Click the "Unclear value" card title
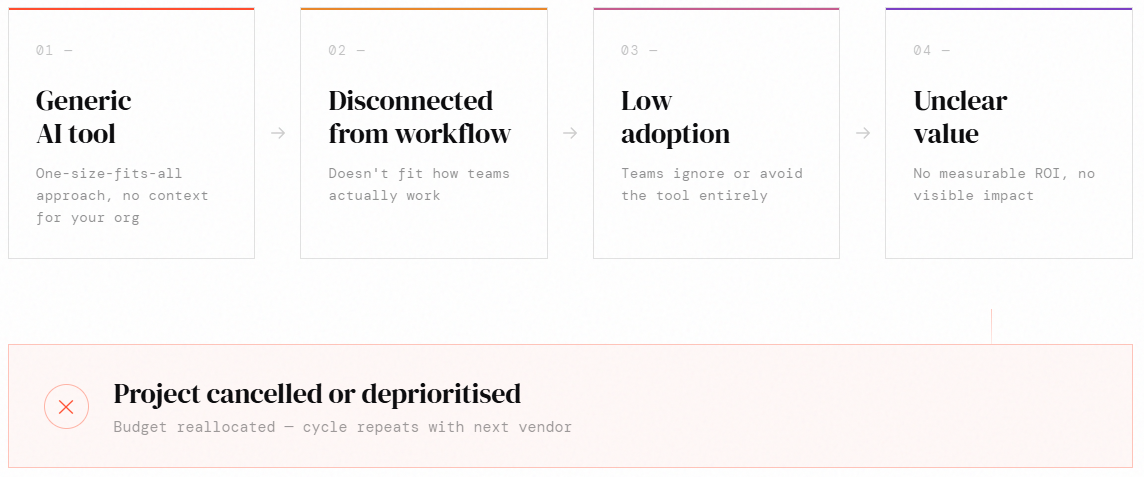Viewport: 1144px width, 477px height. coord(960,117)
